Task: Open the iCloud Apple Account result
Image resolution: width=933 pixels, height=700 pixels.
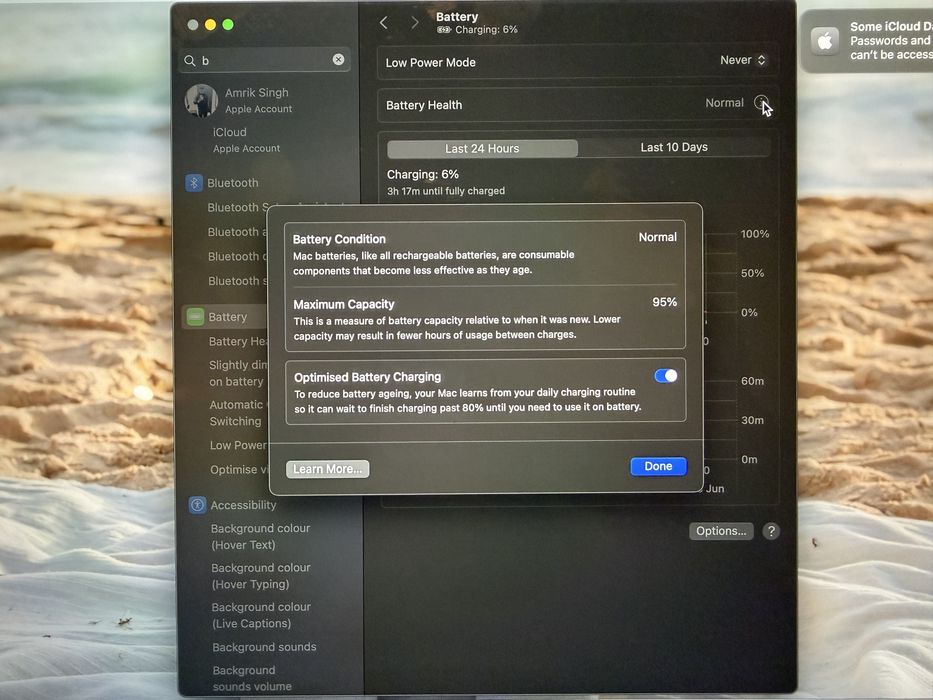Action: pyautogui.click(x=246, y=140)
